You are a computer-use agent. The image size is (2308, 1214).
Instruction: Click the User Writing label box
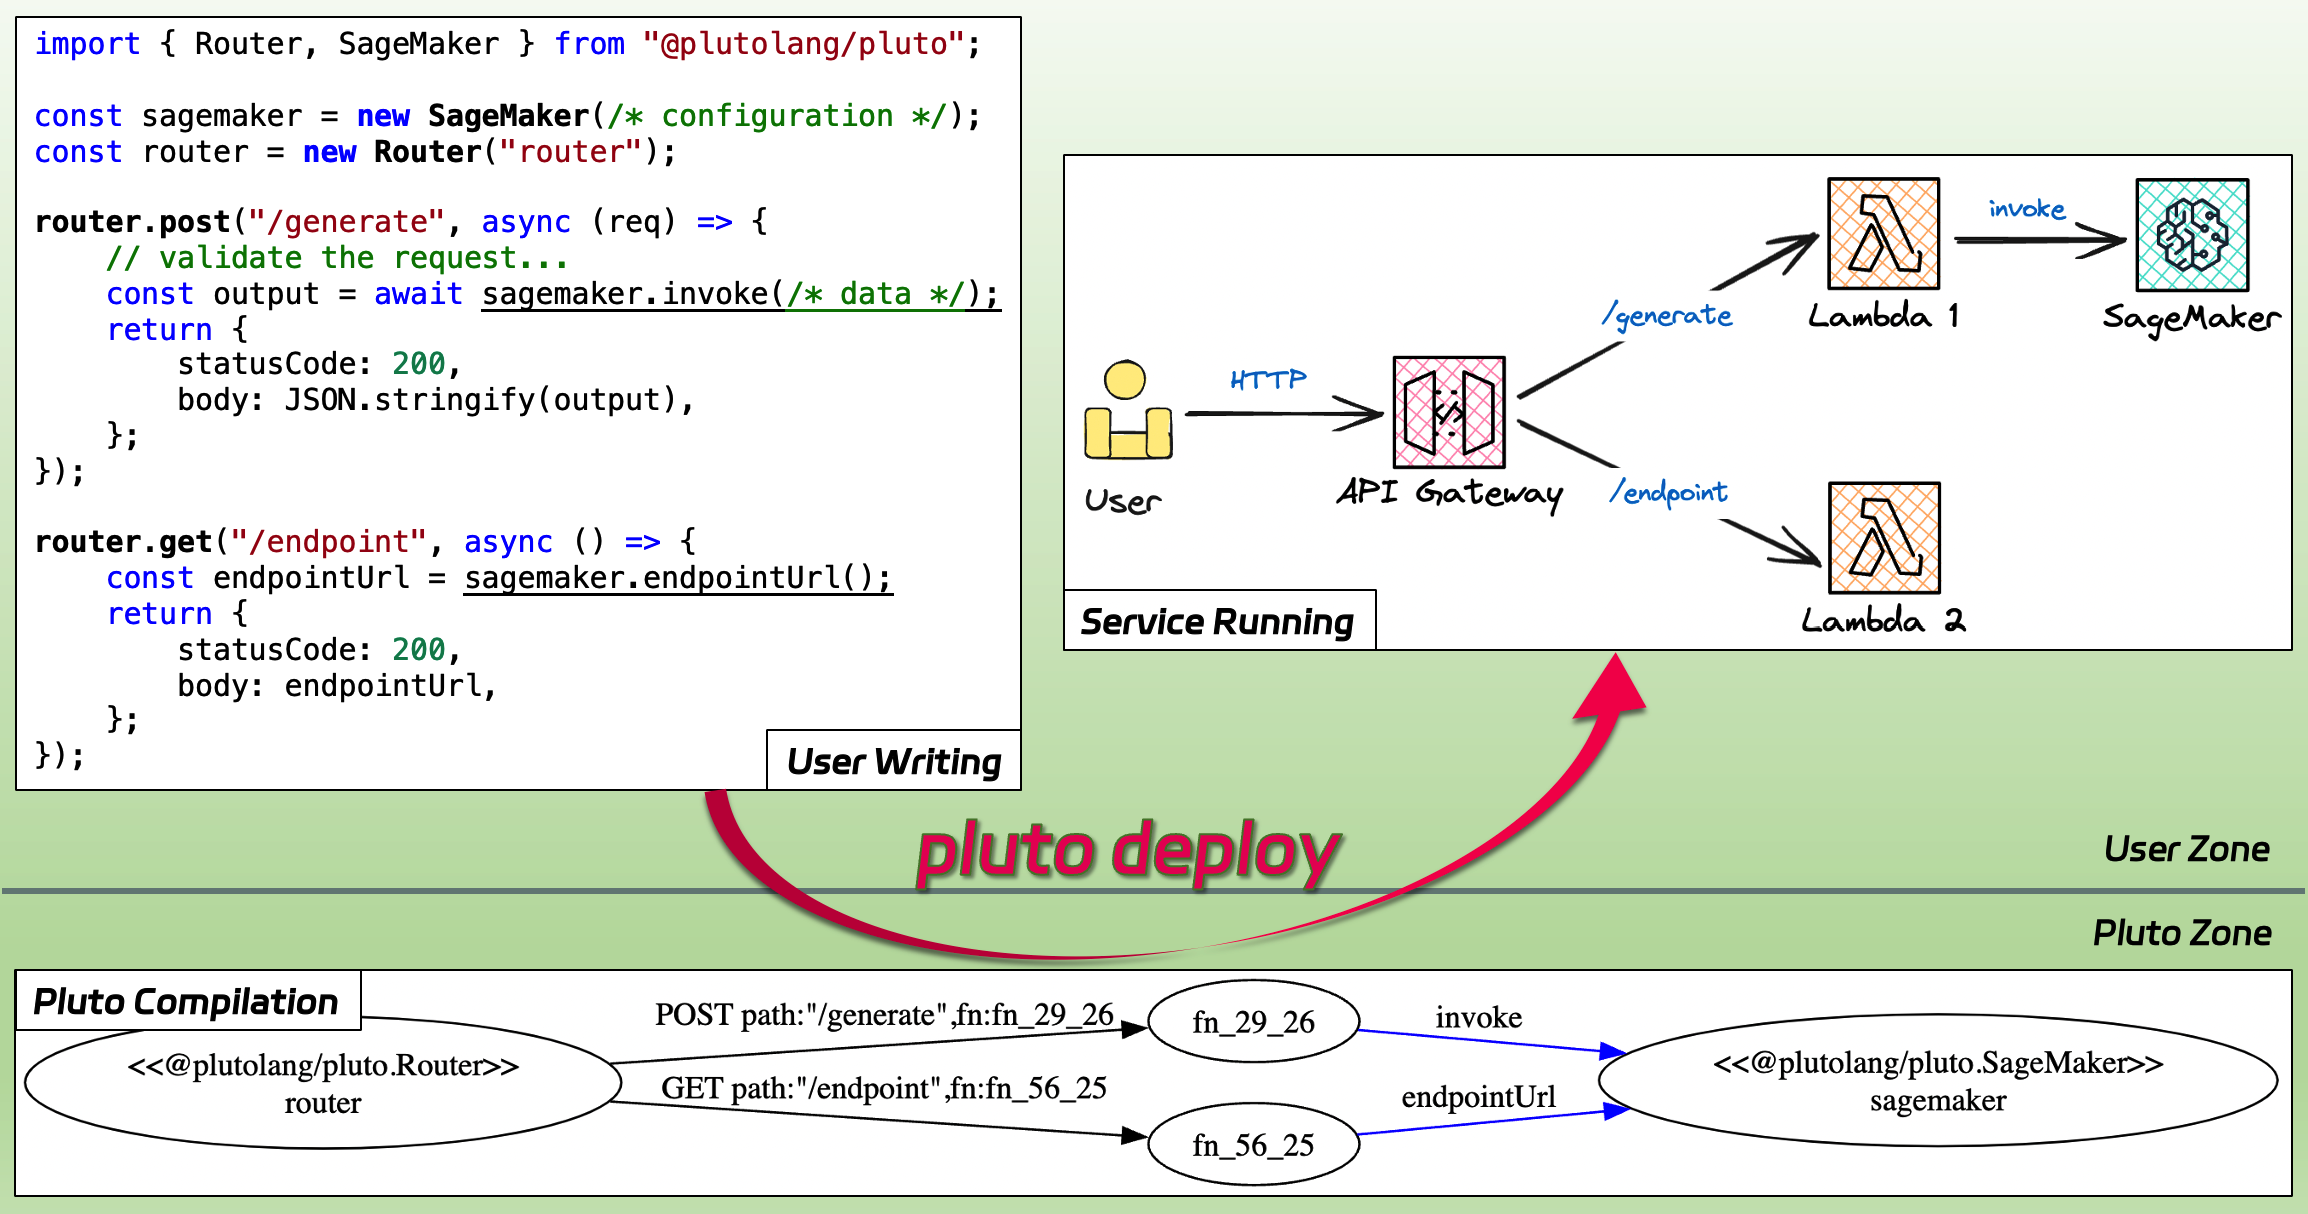pyautogui.click(x=893, y=761)
